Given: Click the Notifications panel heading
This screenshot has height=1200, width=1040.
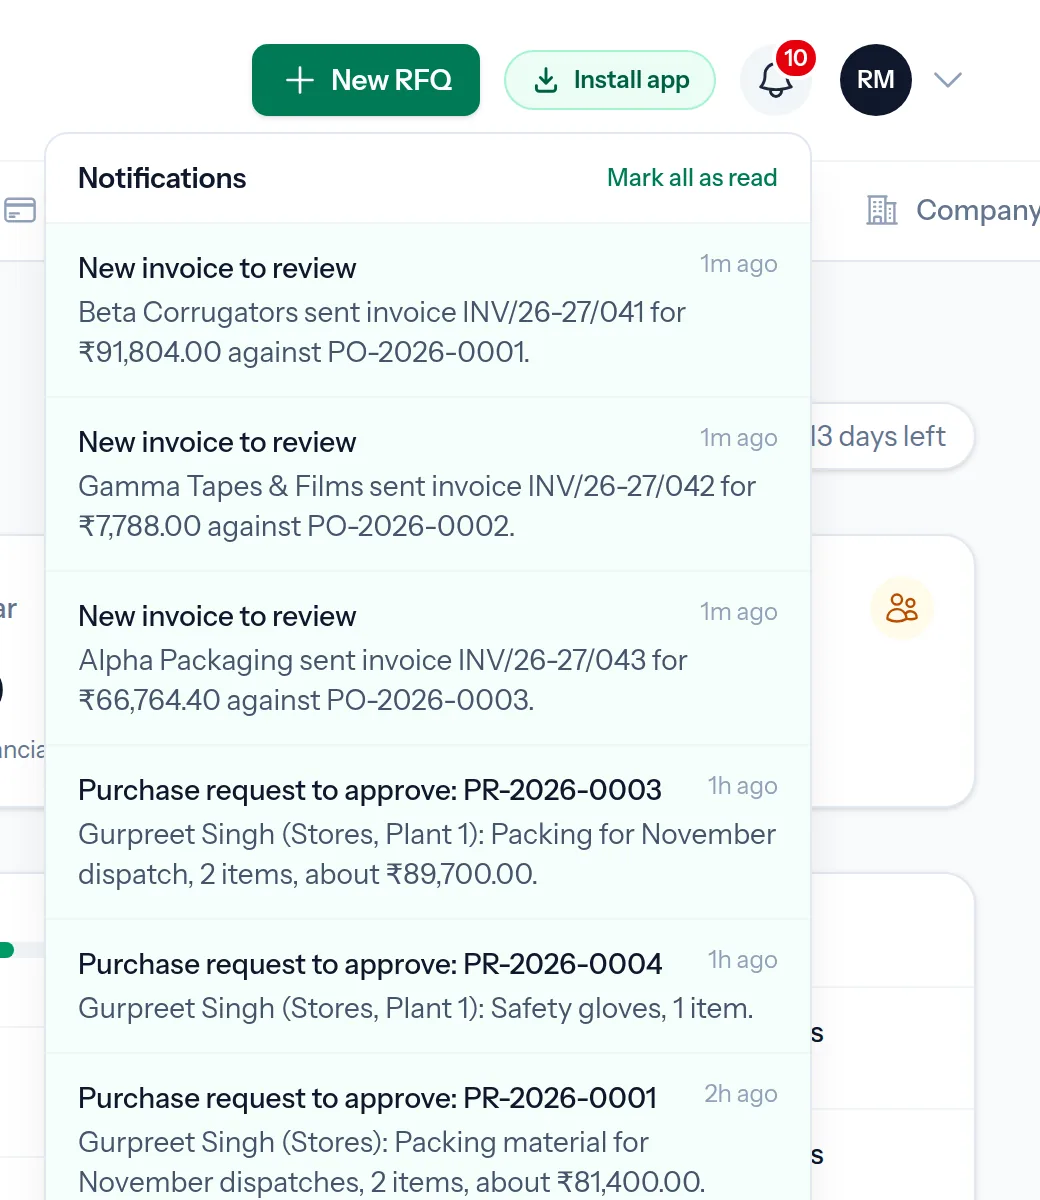Looking at the screenshot, I should (162, 178).
